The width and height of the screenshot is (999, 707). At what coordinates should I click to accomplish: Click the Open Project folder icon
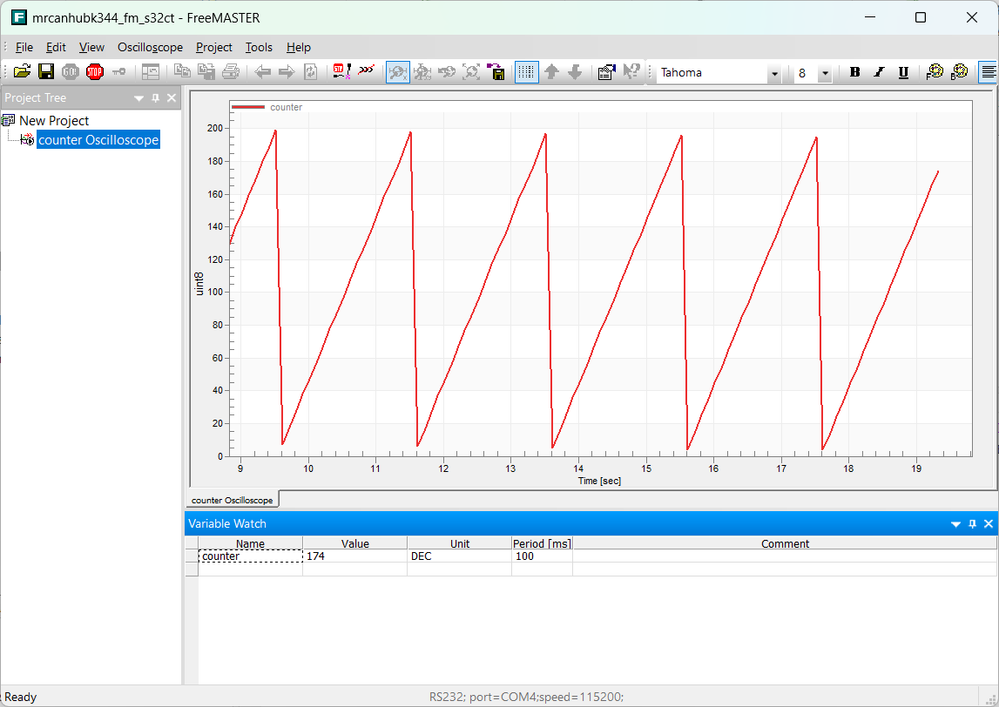22,72
